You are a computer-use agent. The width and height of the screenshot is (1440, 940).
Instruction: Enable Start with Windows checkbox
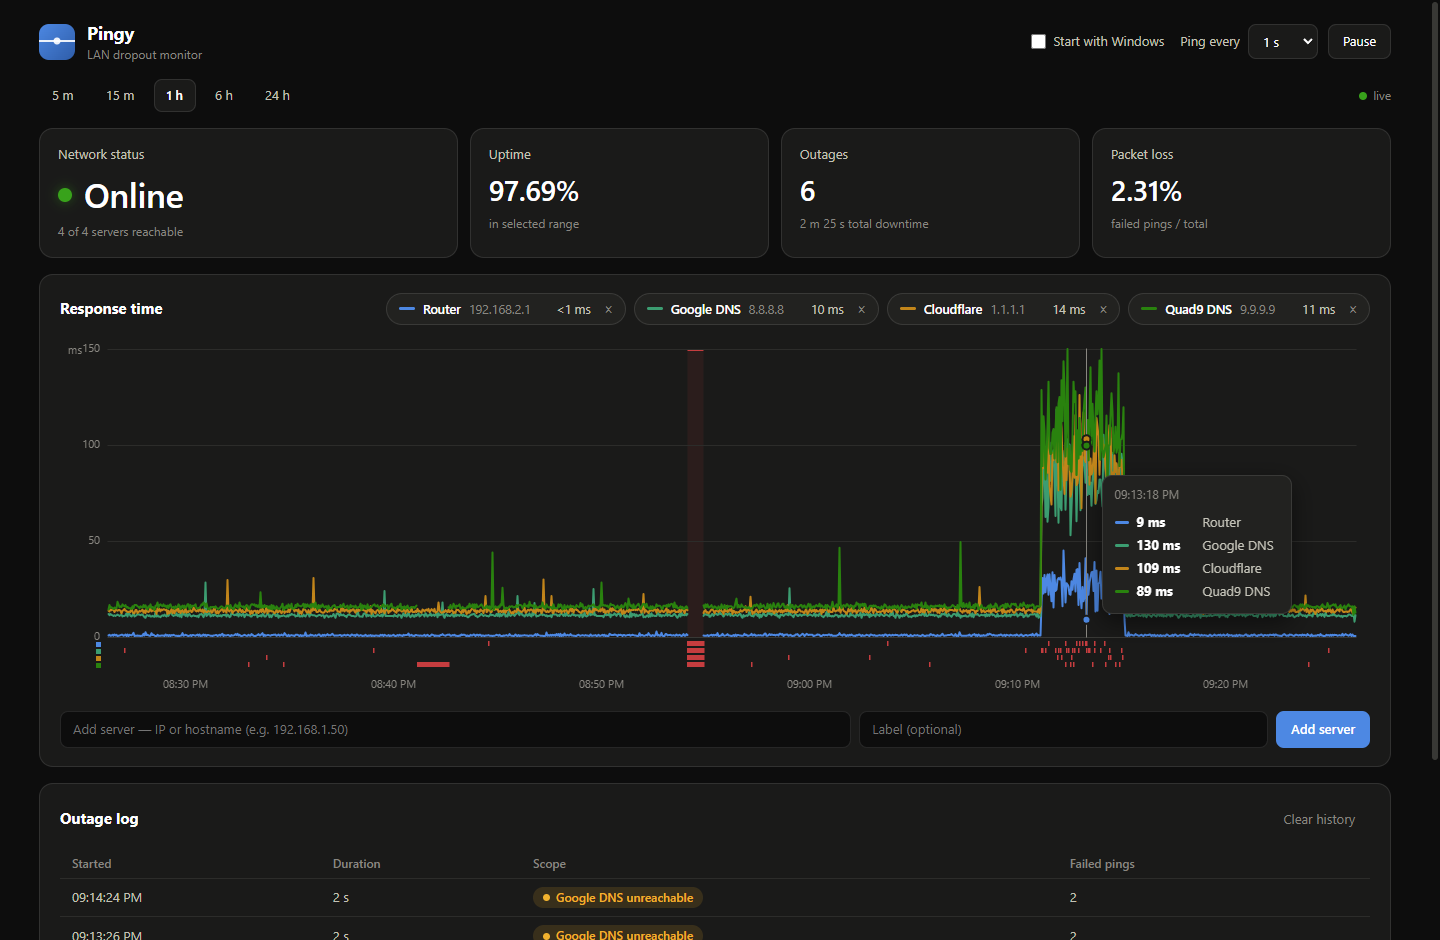click(1038, 41)
